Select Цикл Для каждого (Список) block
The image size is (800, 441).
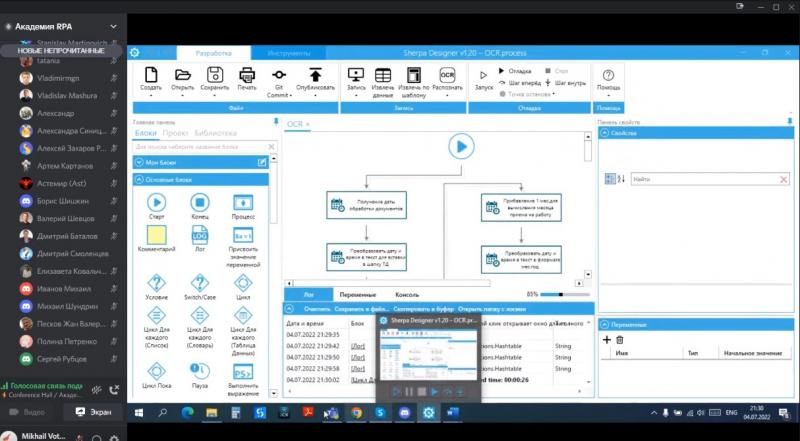tap(156, 315)
